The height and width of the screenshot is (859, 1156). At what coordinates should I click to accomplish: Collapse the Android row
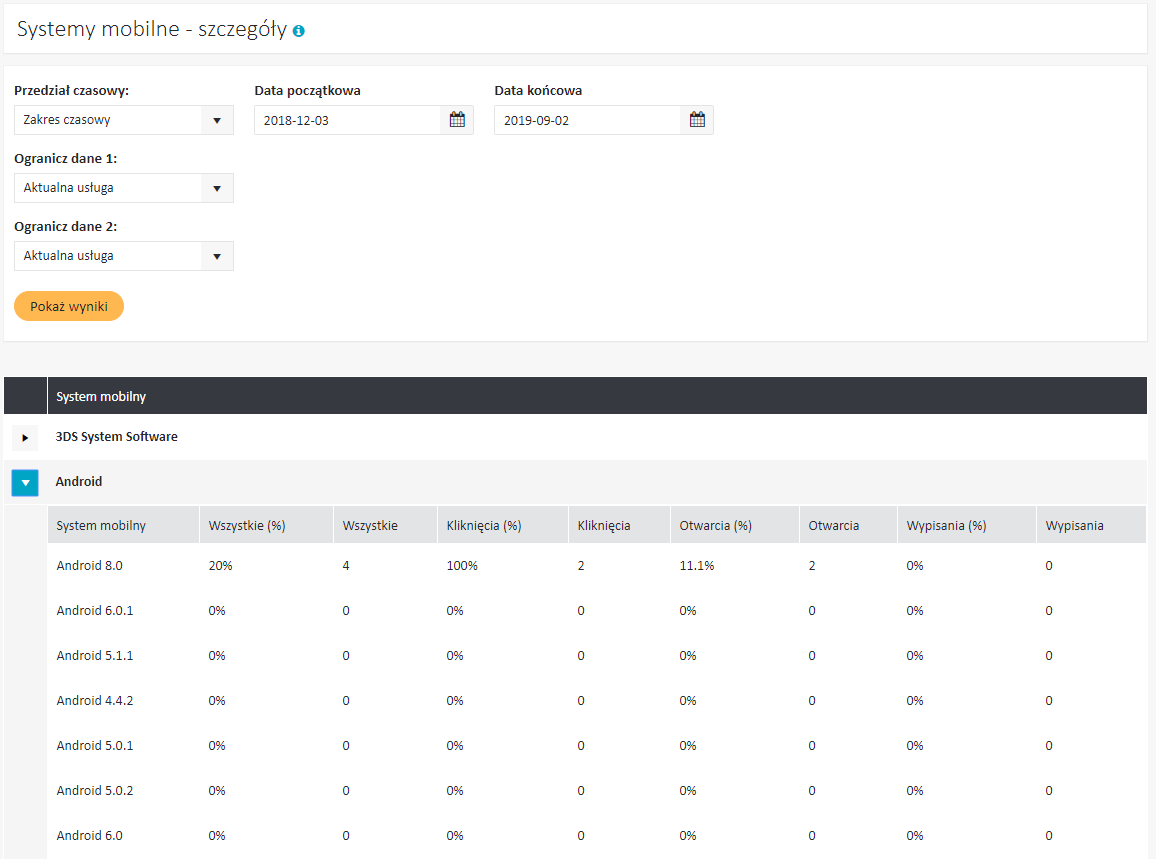(25, 483)
